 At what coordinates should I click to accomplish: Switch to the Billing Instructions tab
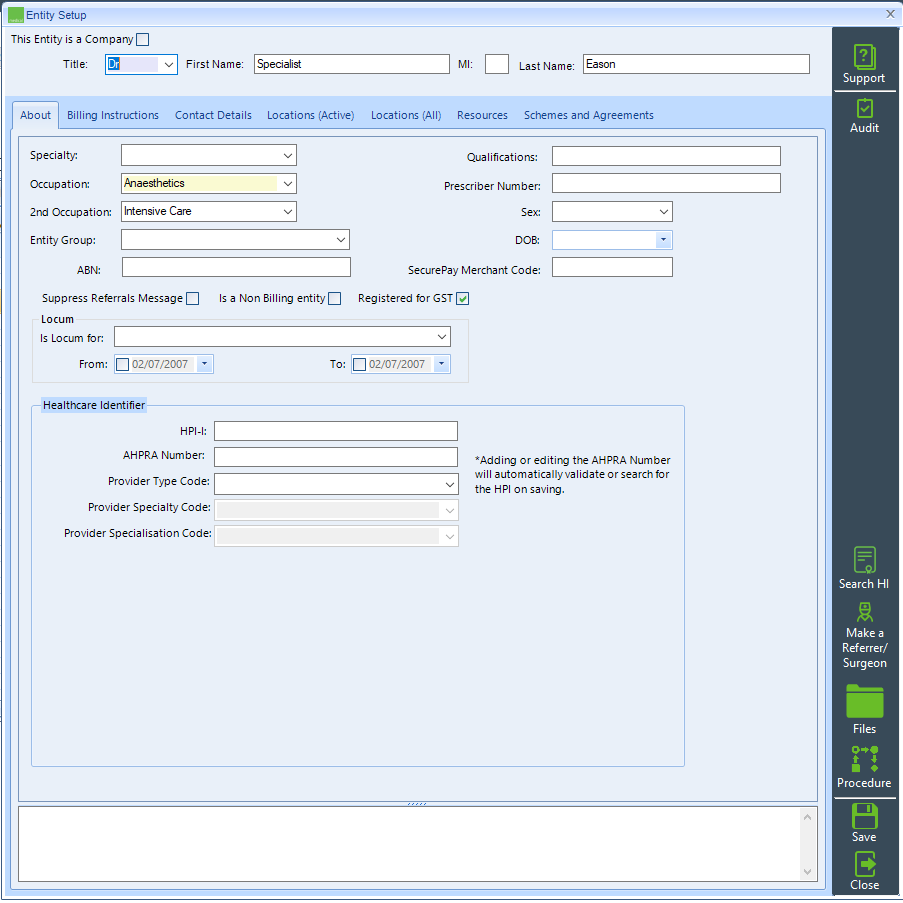tap(112, 115)
